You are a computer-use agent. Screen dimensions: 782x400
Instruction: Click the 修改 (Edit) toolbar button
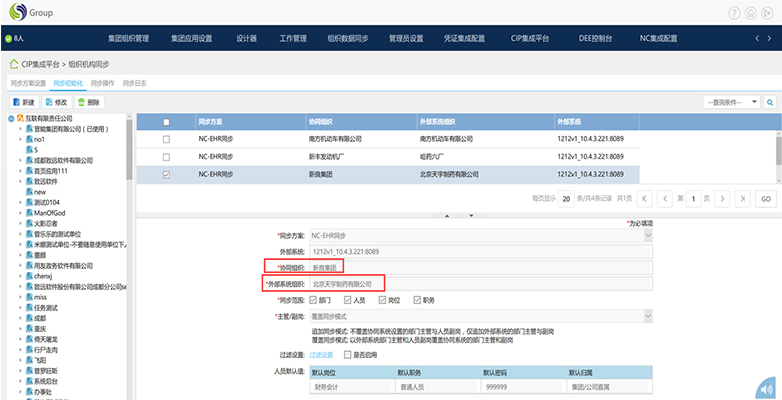pos(56,102)
